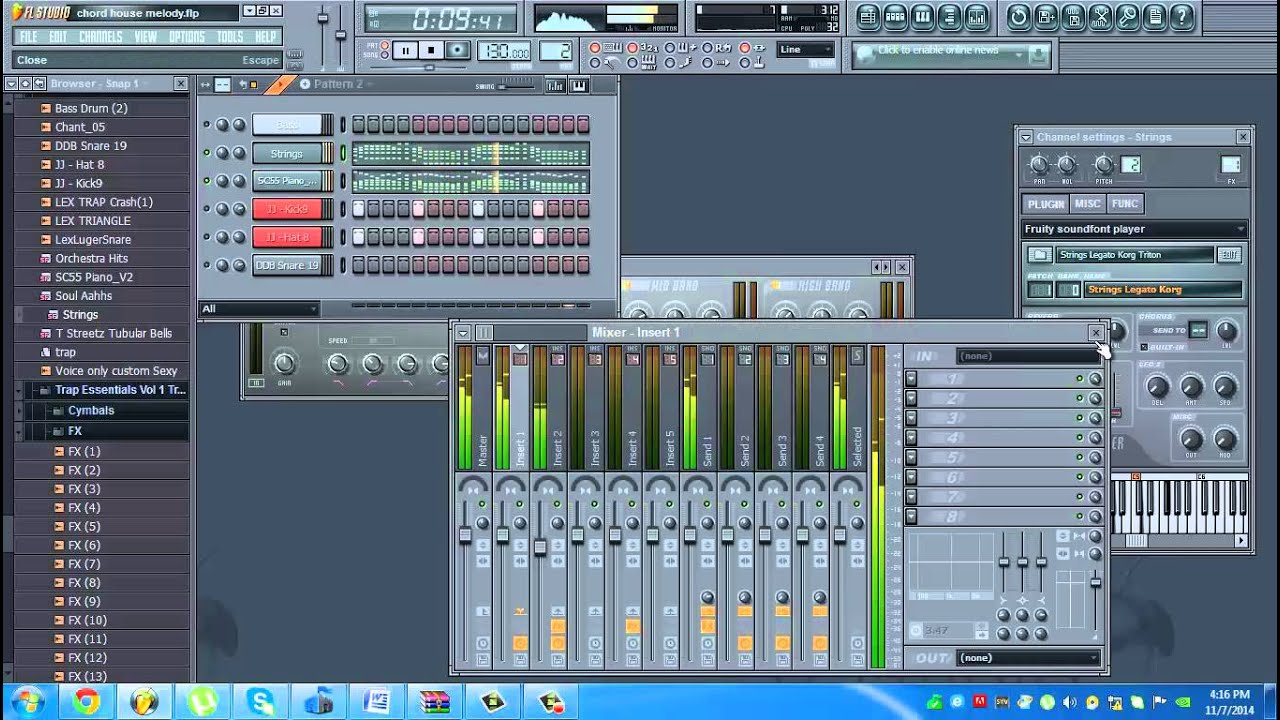Open Fruity soundfont player plugin dropdown

(x=1135, y=229)
